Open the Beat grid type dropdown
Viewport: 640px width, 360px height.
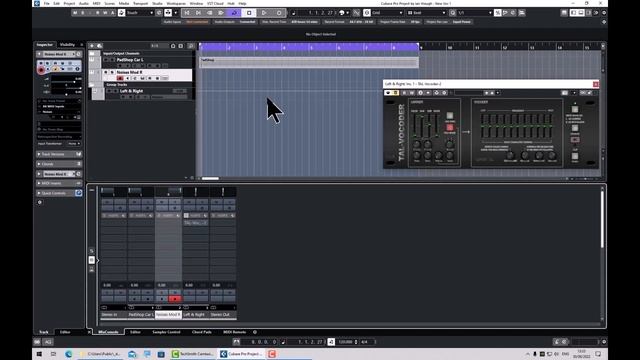(427, 13)
